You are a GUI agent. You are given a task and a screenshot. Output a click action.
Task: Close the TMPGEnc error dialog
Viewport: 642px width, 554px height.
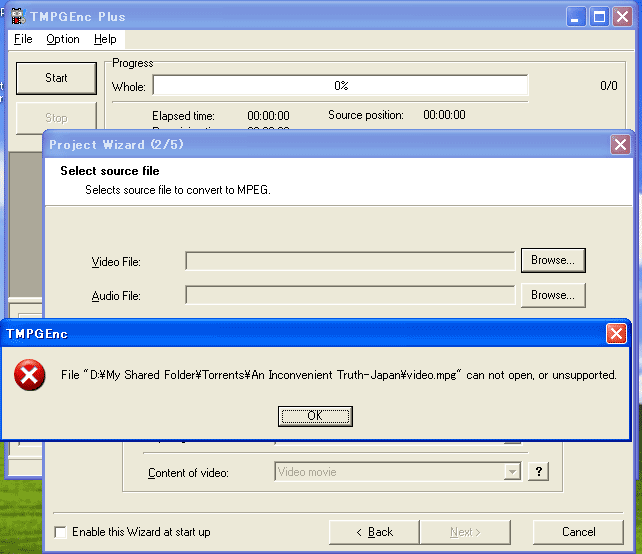tap(616, 333)
